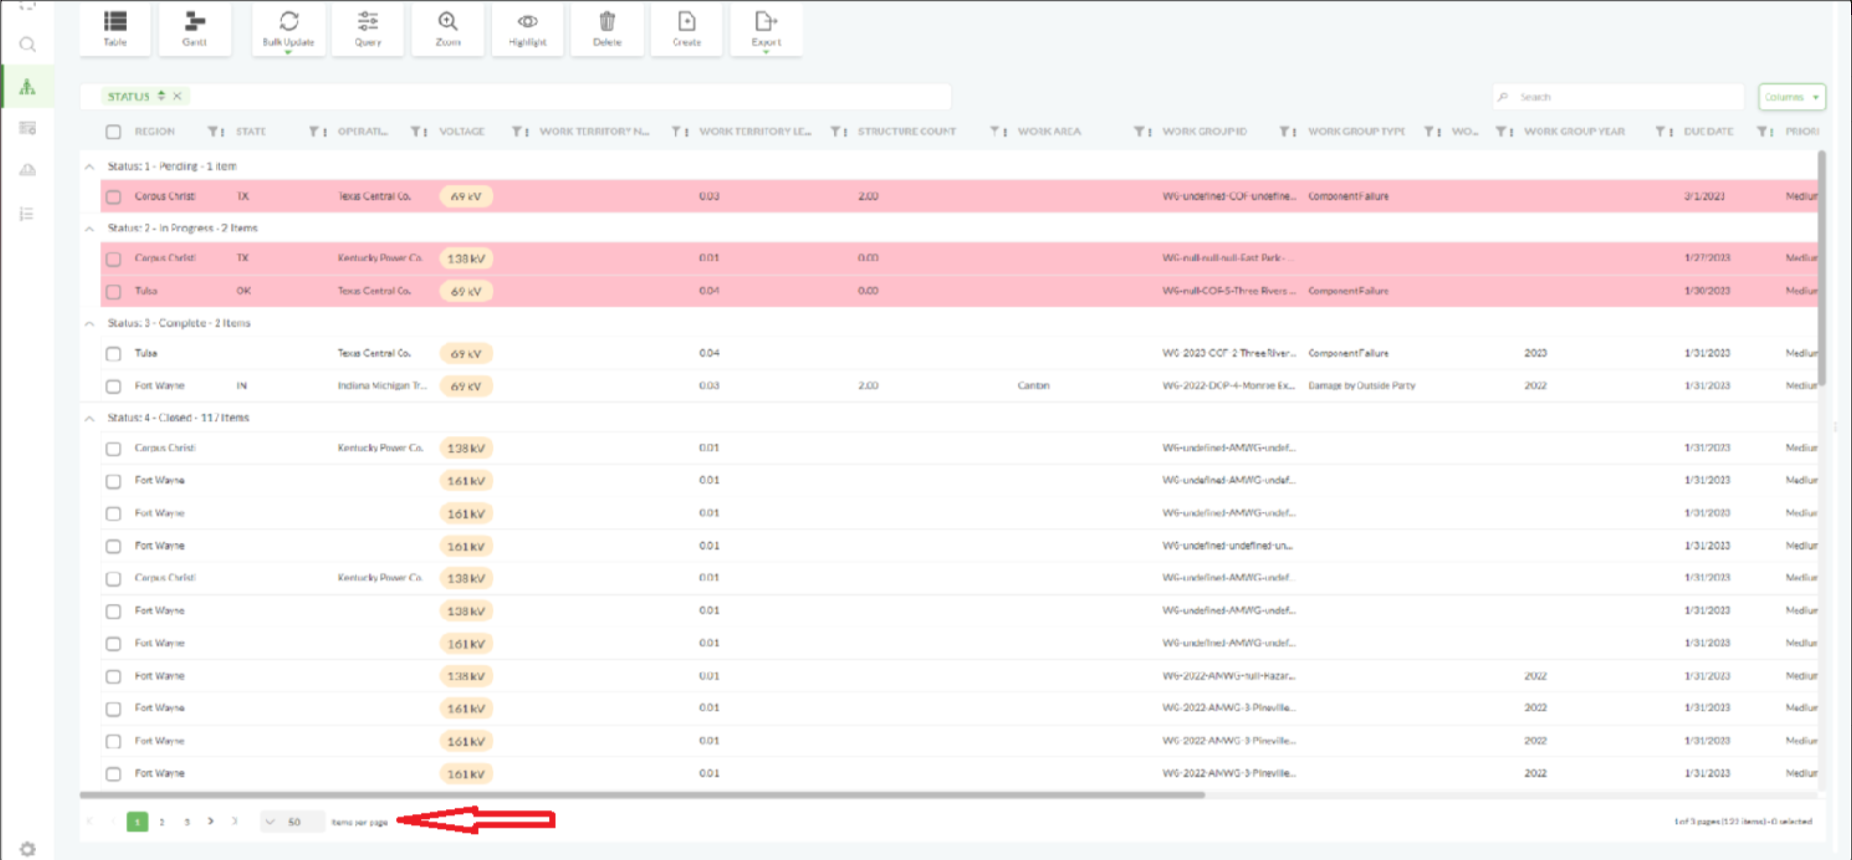The image size is (1852, 860).
Task: Switch to the Table view
Action: (x=115, y=28)
